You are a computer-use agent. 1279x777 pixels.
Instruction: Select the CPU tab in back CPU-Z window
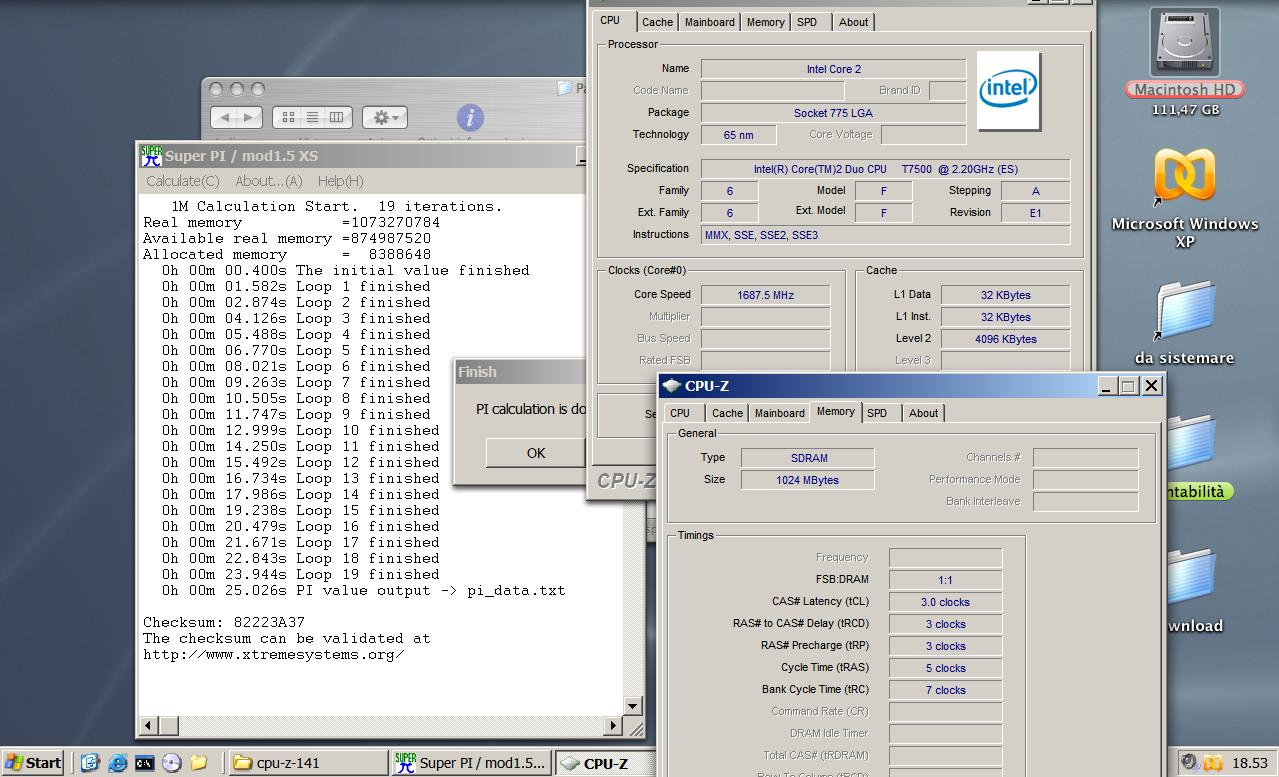point(610,20)
